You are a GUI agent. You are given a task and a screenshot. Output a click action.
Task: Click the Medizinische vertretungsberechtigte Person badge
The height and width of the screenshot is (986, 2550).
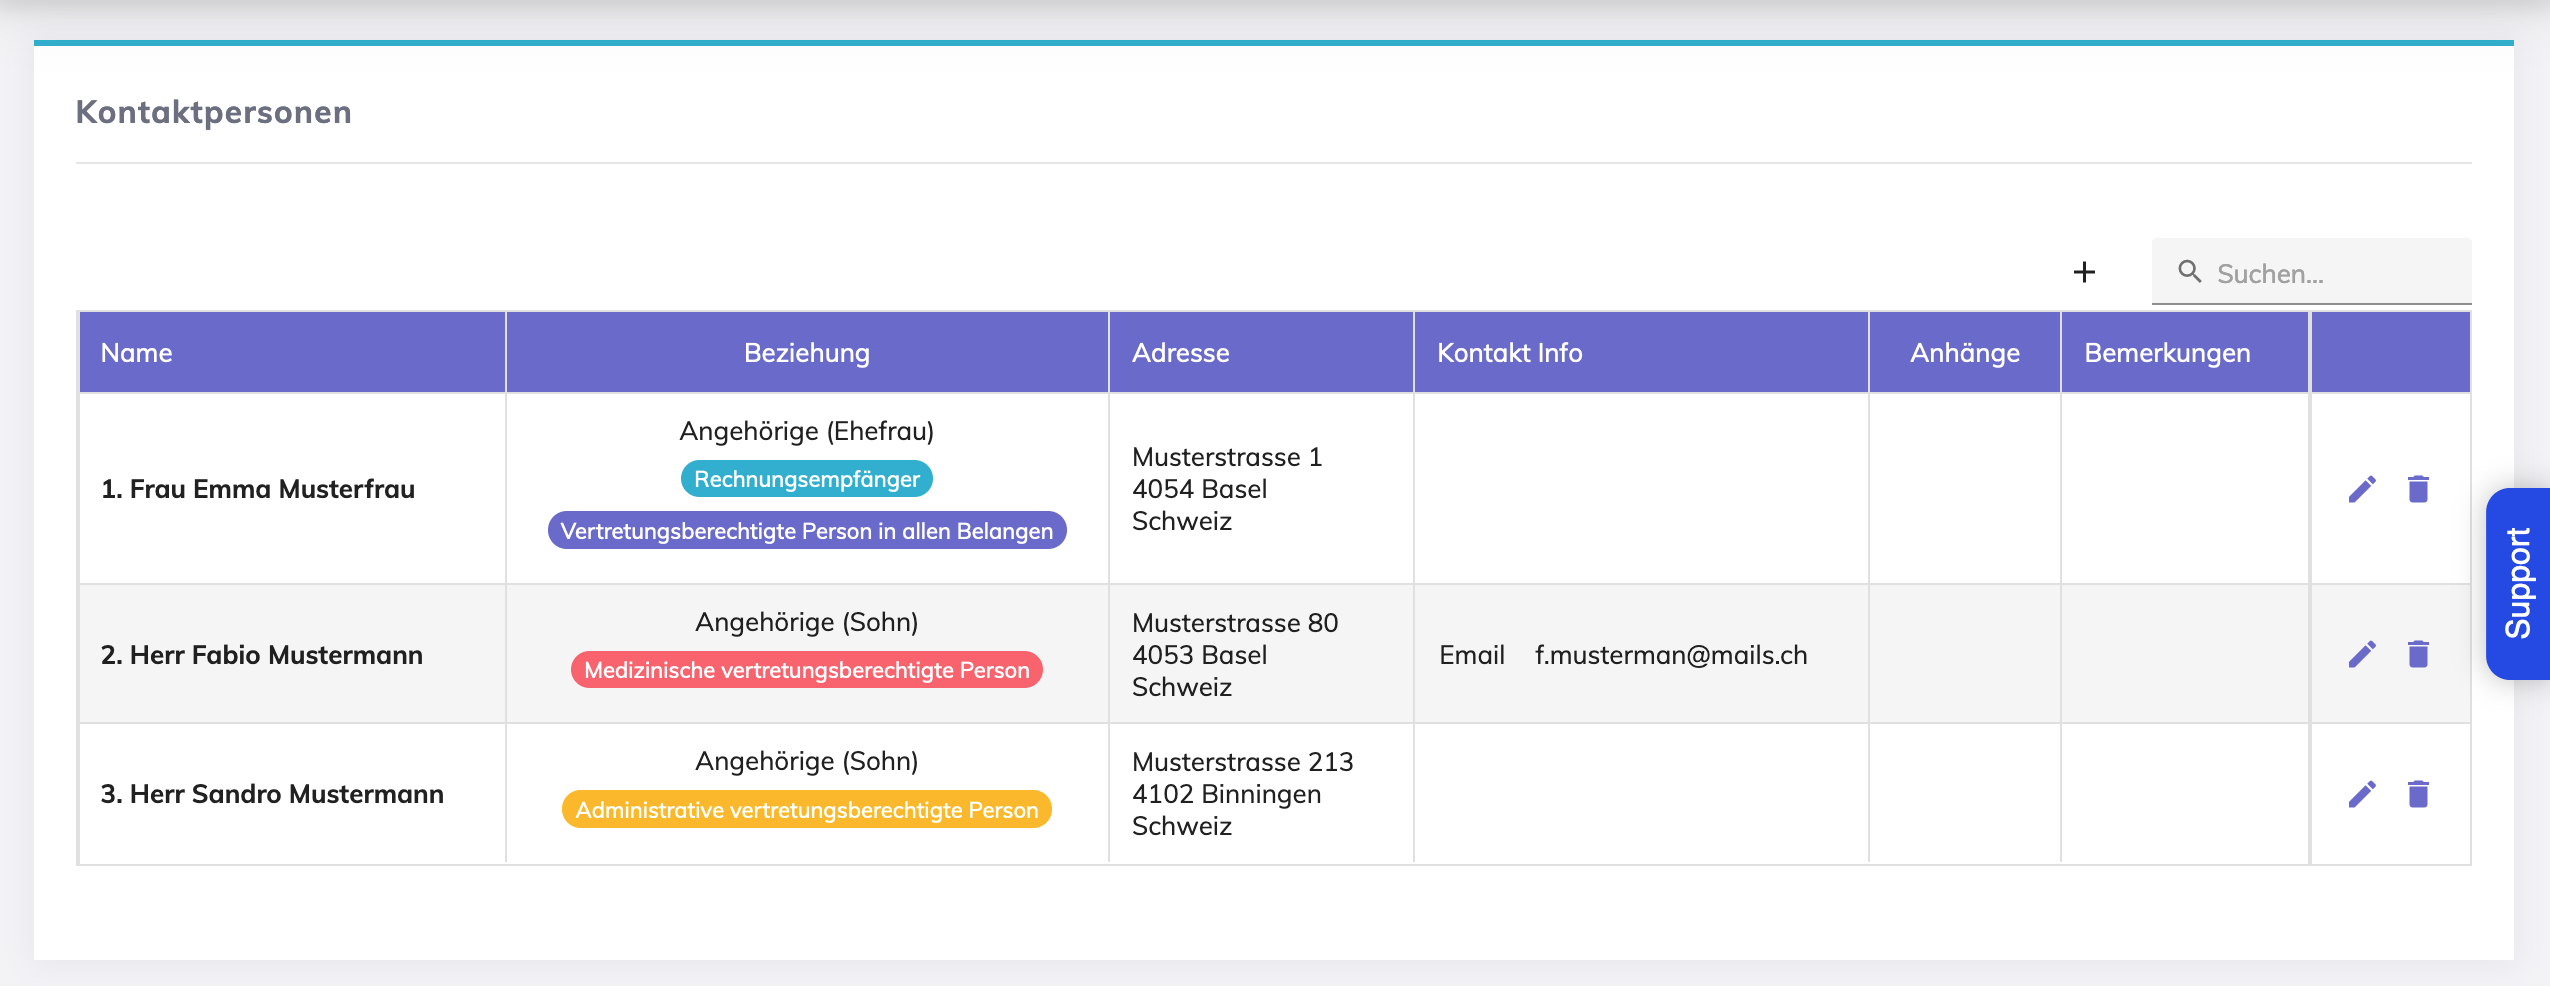click(807, 670)
